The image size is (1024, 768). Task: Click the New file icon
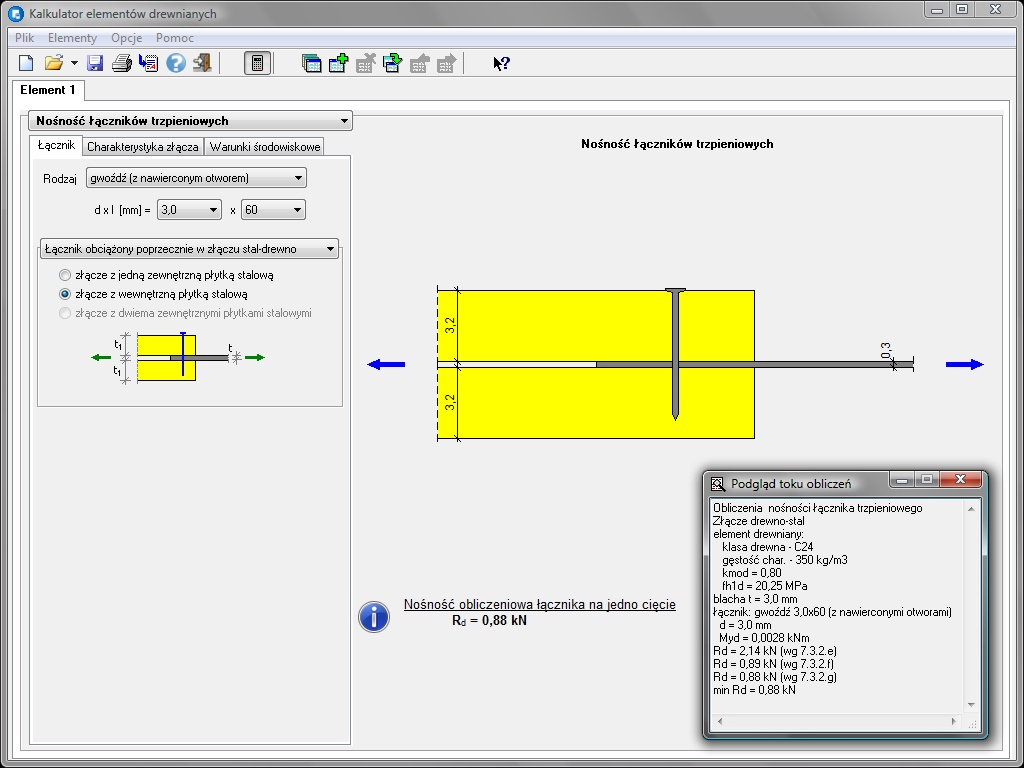(27, 63)
